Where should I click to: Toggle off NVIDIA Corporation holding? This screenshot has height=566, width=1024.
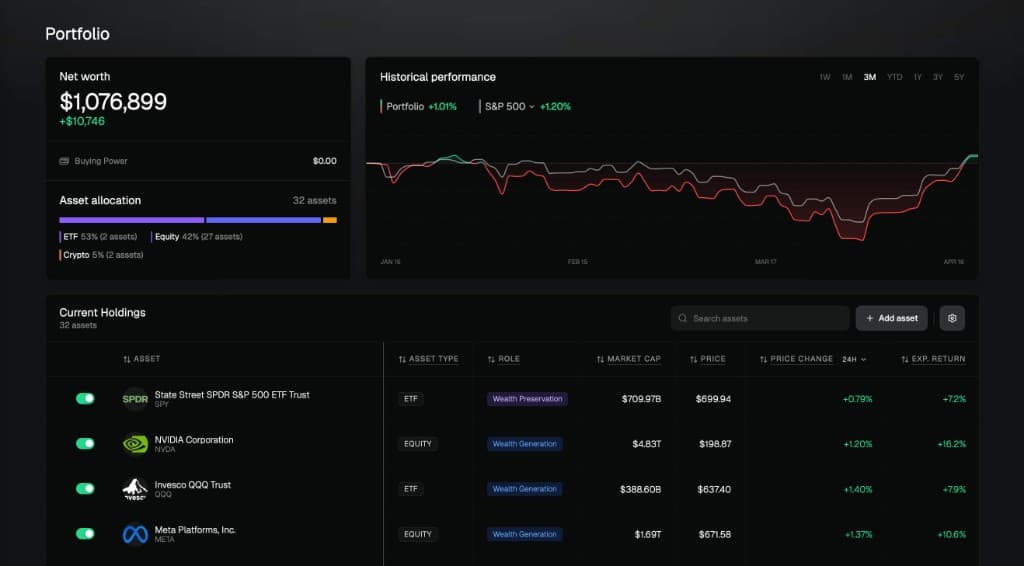pos(85,443)
